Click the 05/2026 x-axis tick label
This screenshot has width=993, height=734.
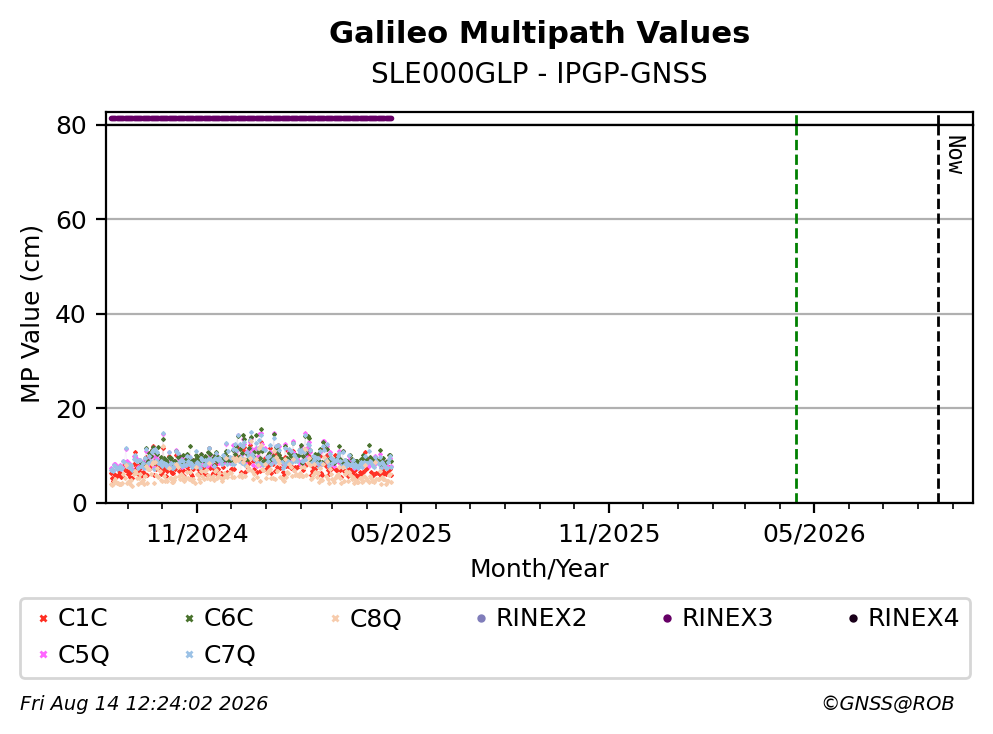pos(814,534)
